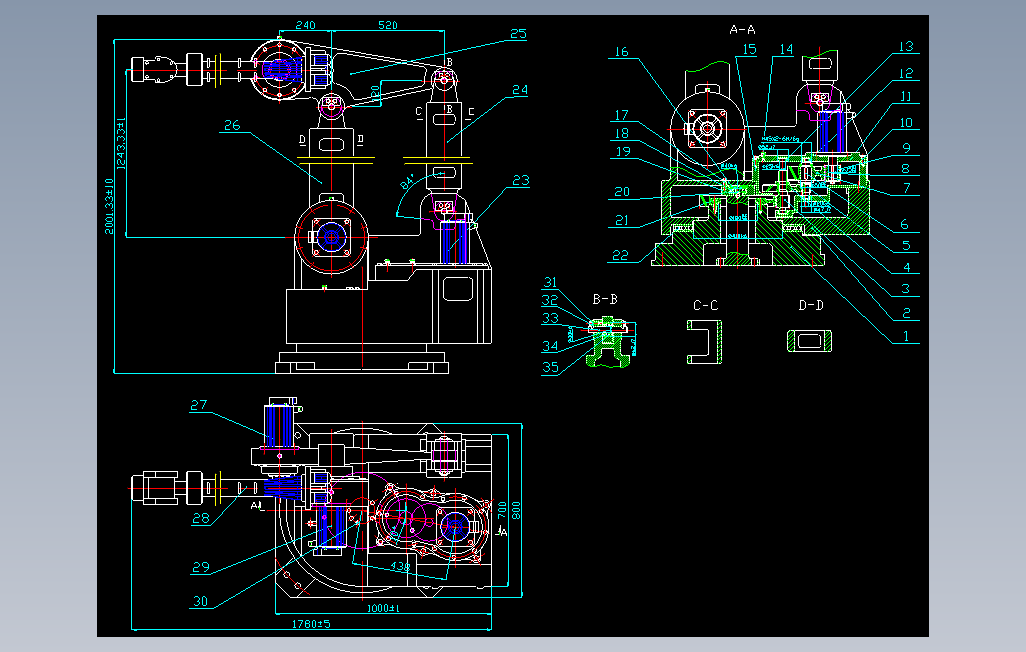Click part callout number 17
1026x652 pixels.
click(x=622, y=115)
